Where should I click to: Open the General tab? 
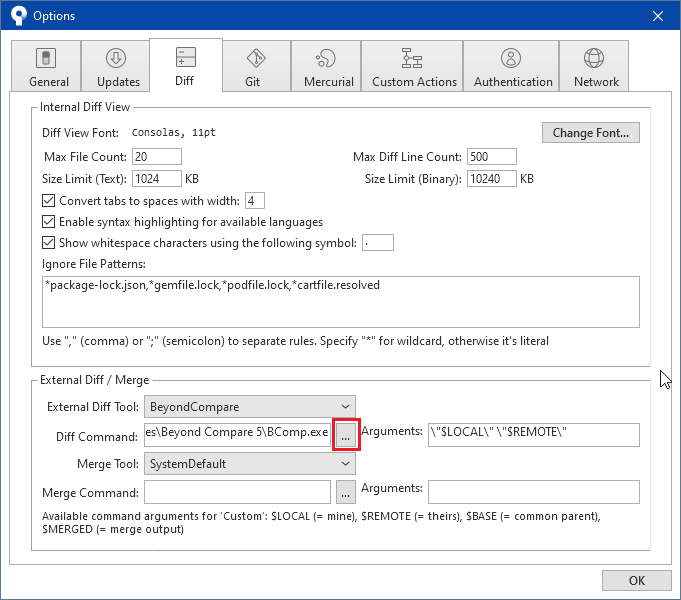(x=46, y=66)
